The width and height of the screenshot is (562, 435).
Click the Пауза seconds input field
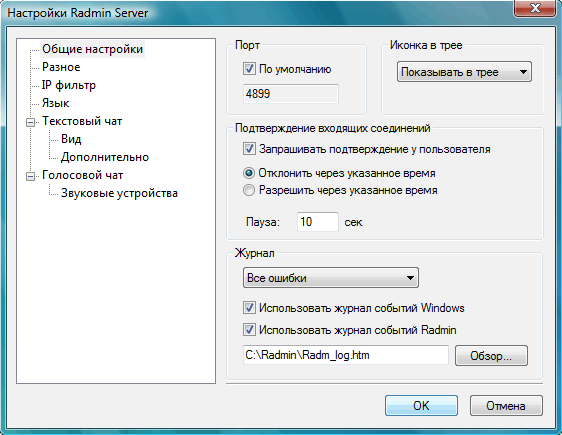[x=318, y=222]
